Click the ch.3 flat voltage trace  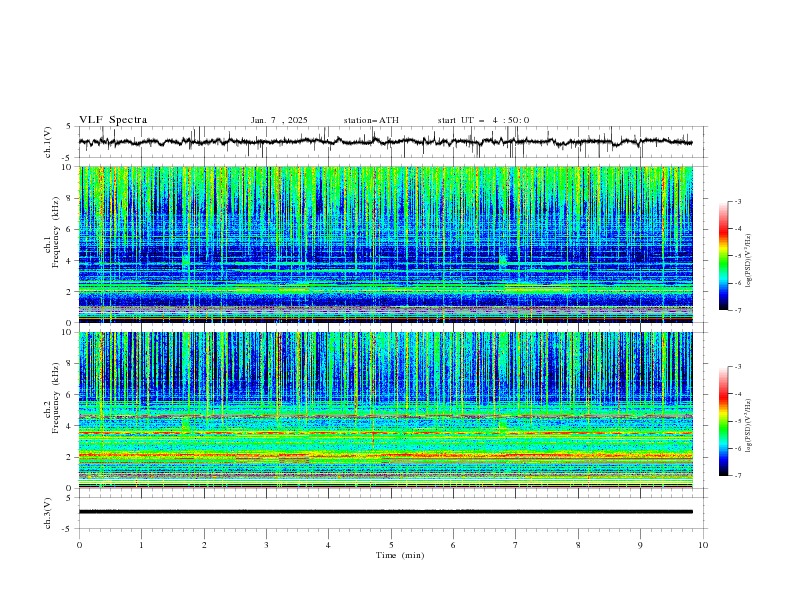pyautogui.click(x=386, y=512)
